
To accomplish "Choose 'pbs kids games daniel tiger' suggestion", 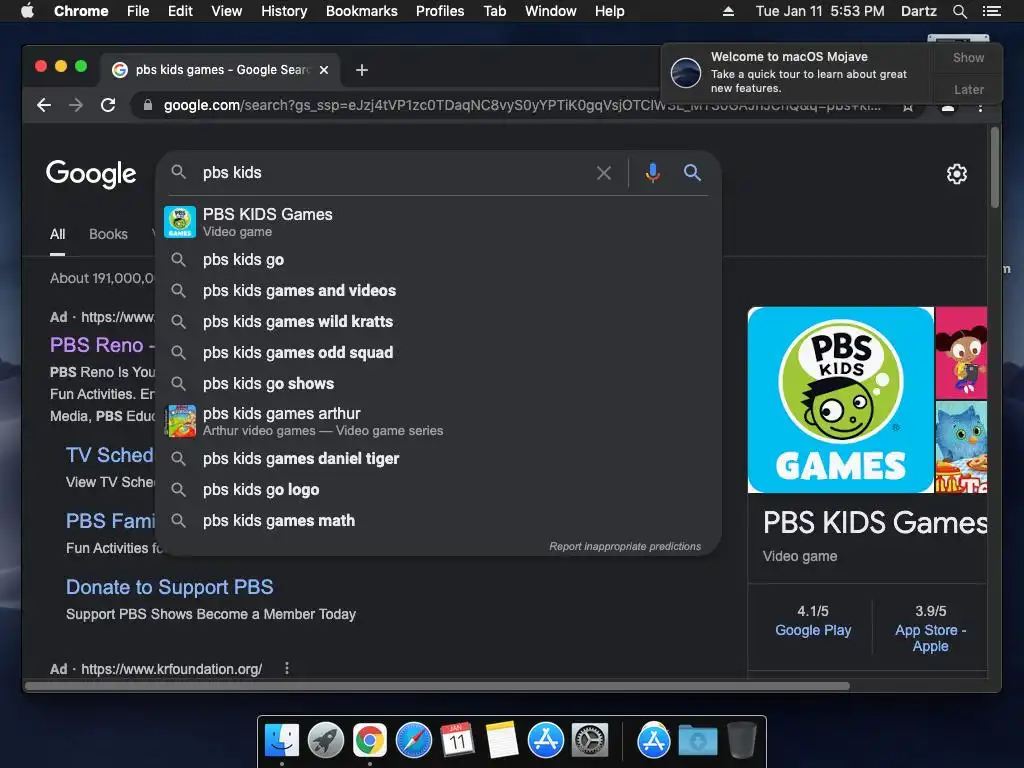I will [438, 458].
